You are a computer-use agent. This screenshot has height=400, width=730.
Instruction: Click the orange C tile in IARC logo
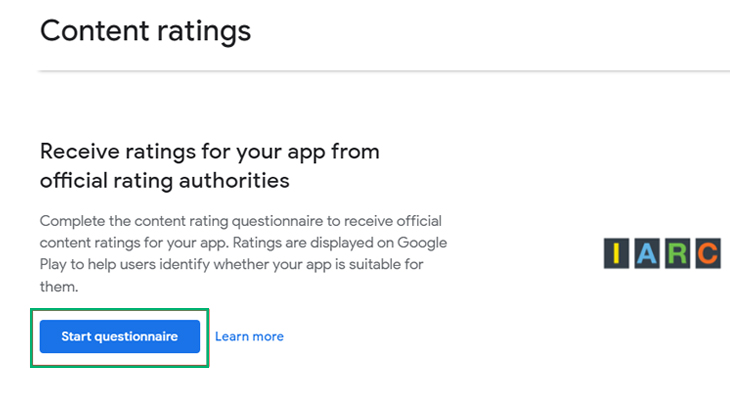[708, 253]
